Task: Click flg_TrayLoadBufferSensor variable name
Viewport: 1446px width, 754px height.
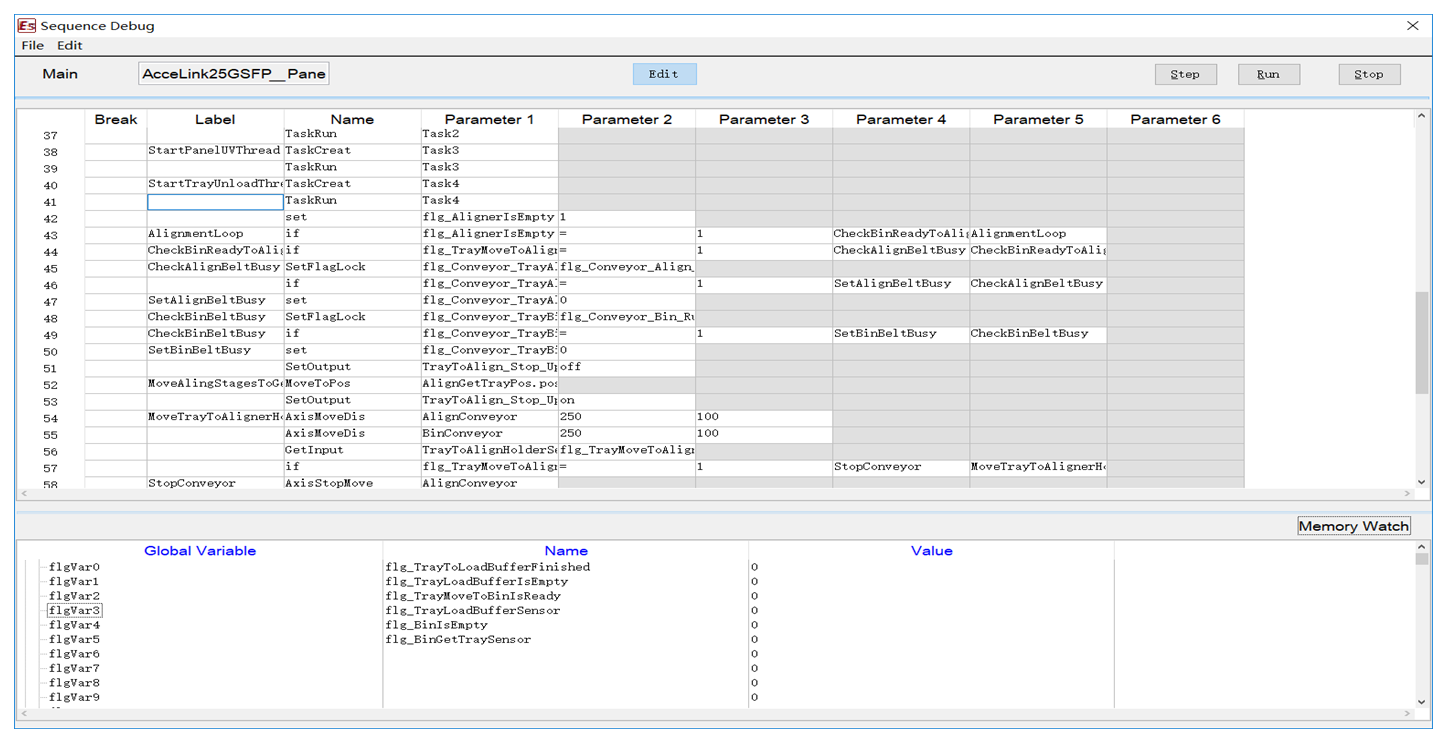Action: (x=473, y=610)
